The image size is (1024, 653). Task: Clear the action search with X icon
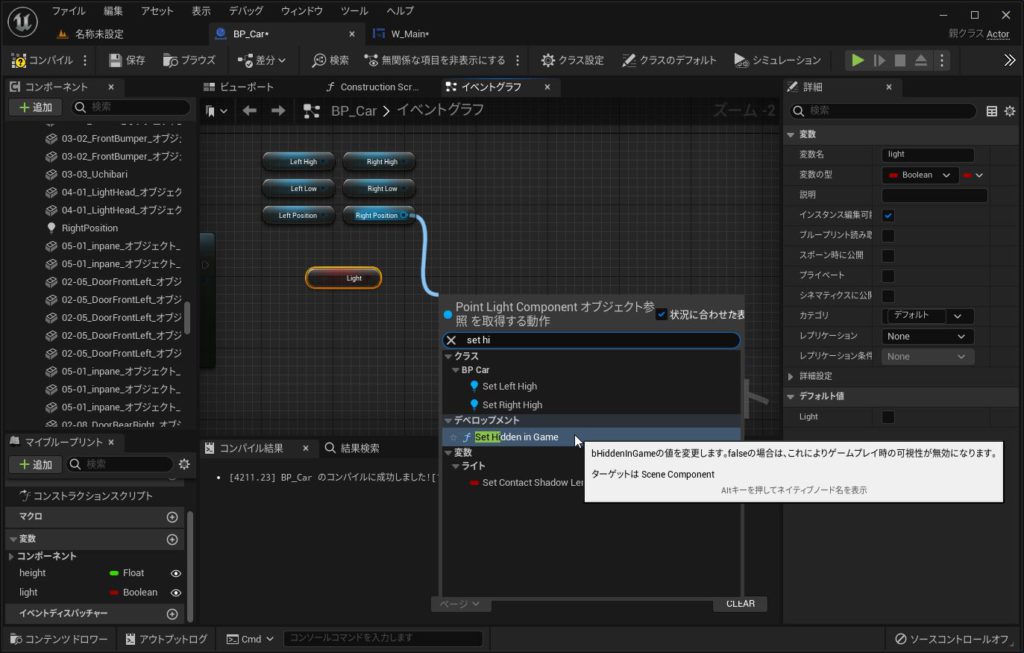[x=451, y=340]
